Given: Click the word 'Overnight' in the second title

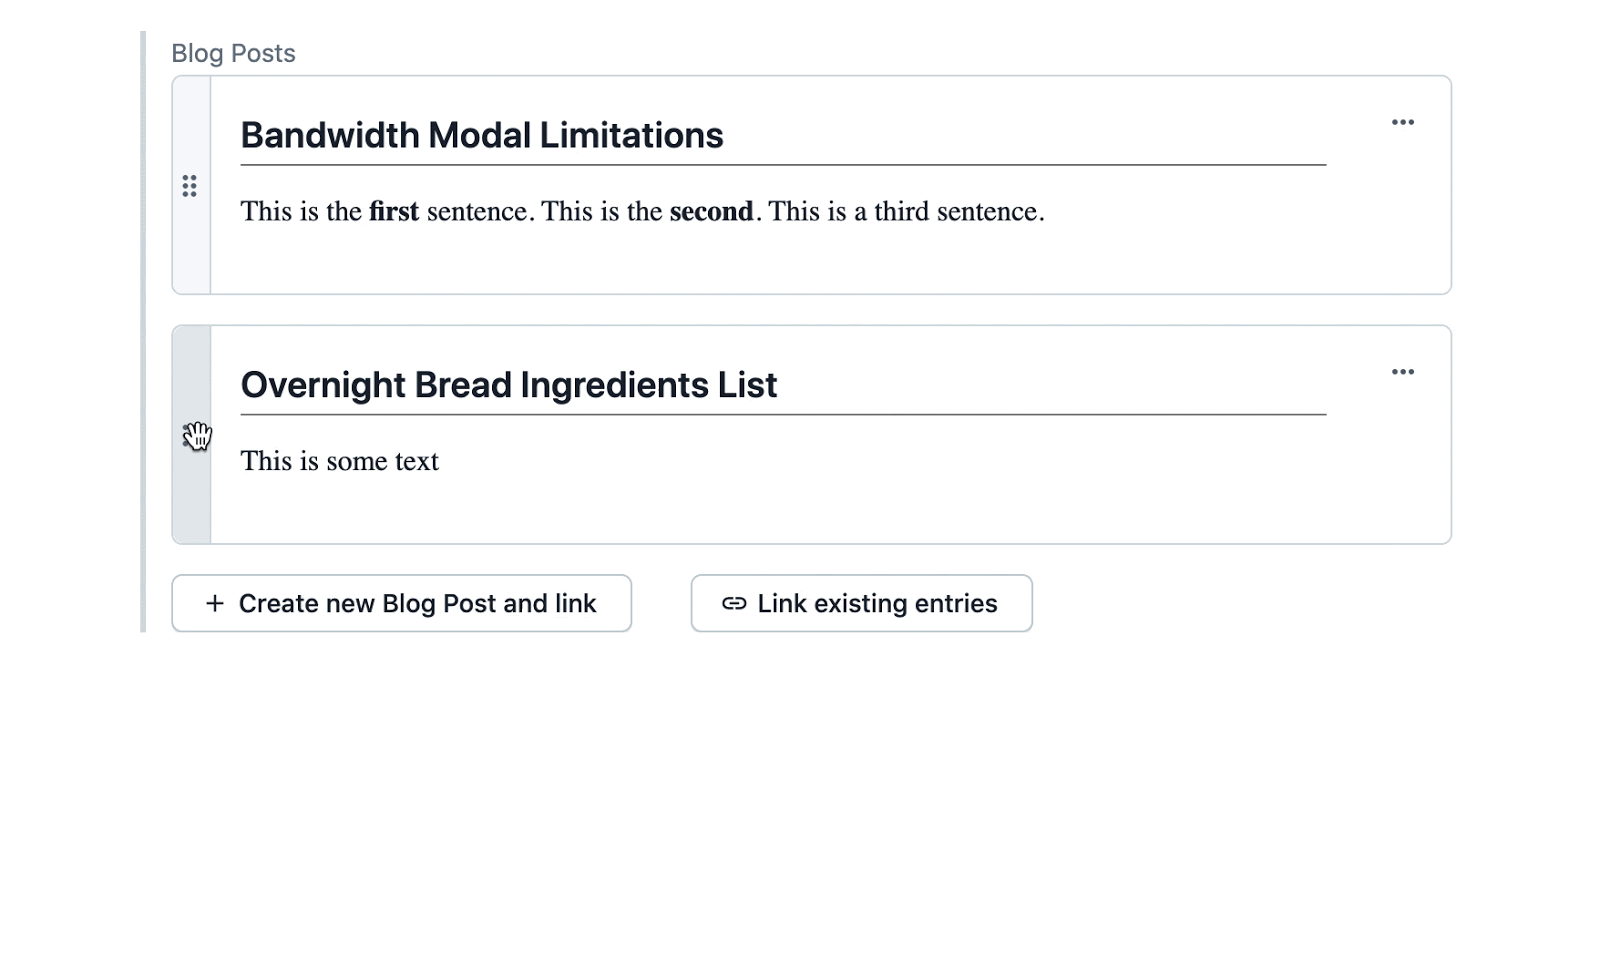Looking at the screenshot, I should tap(322, 385).
